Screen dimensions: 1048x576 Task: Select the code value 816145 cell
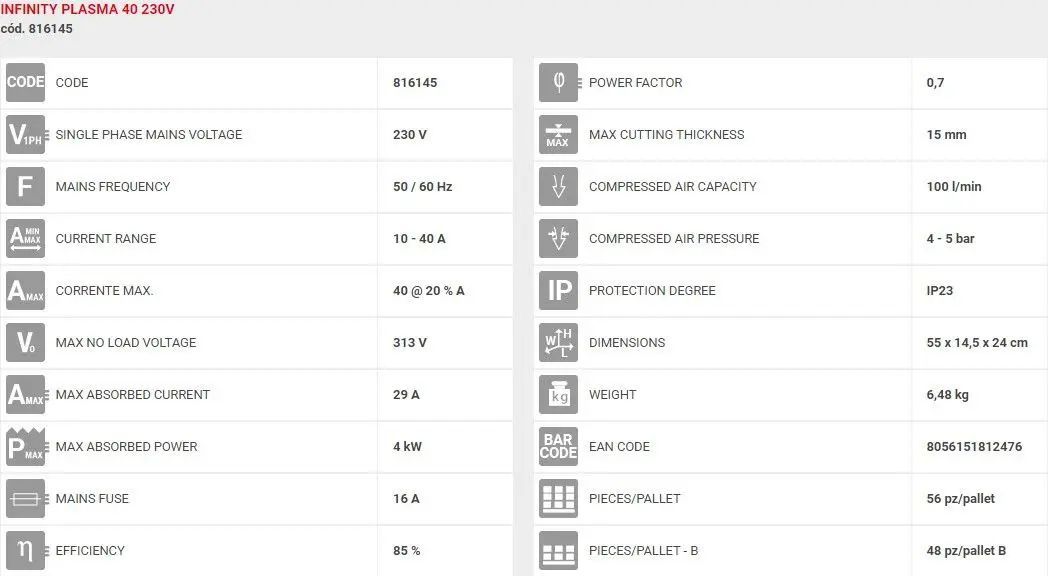(x=444, y=82)
